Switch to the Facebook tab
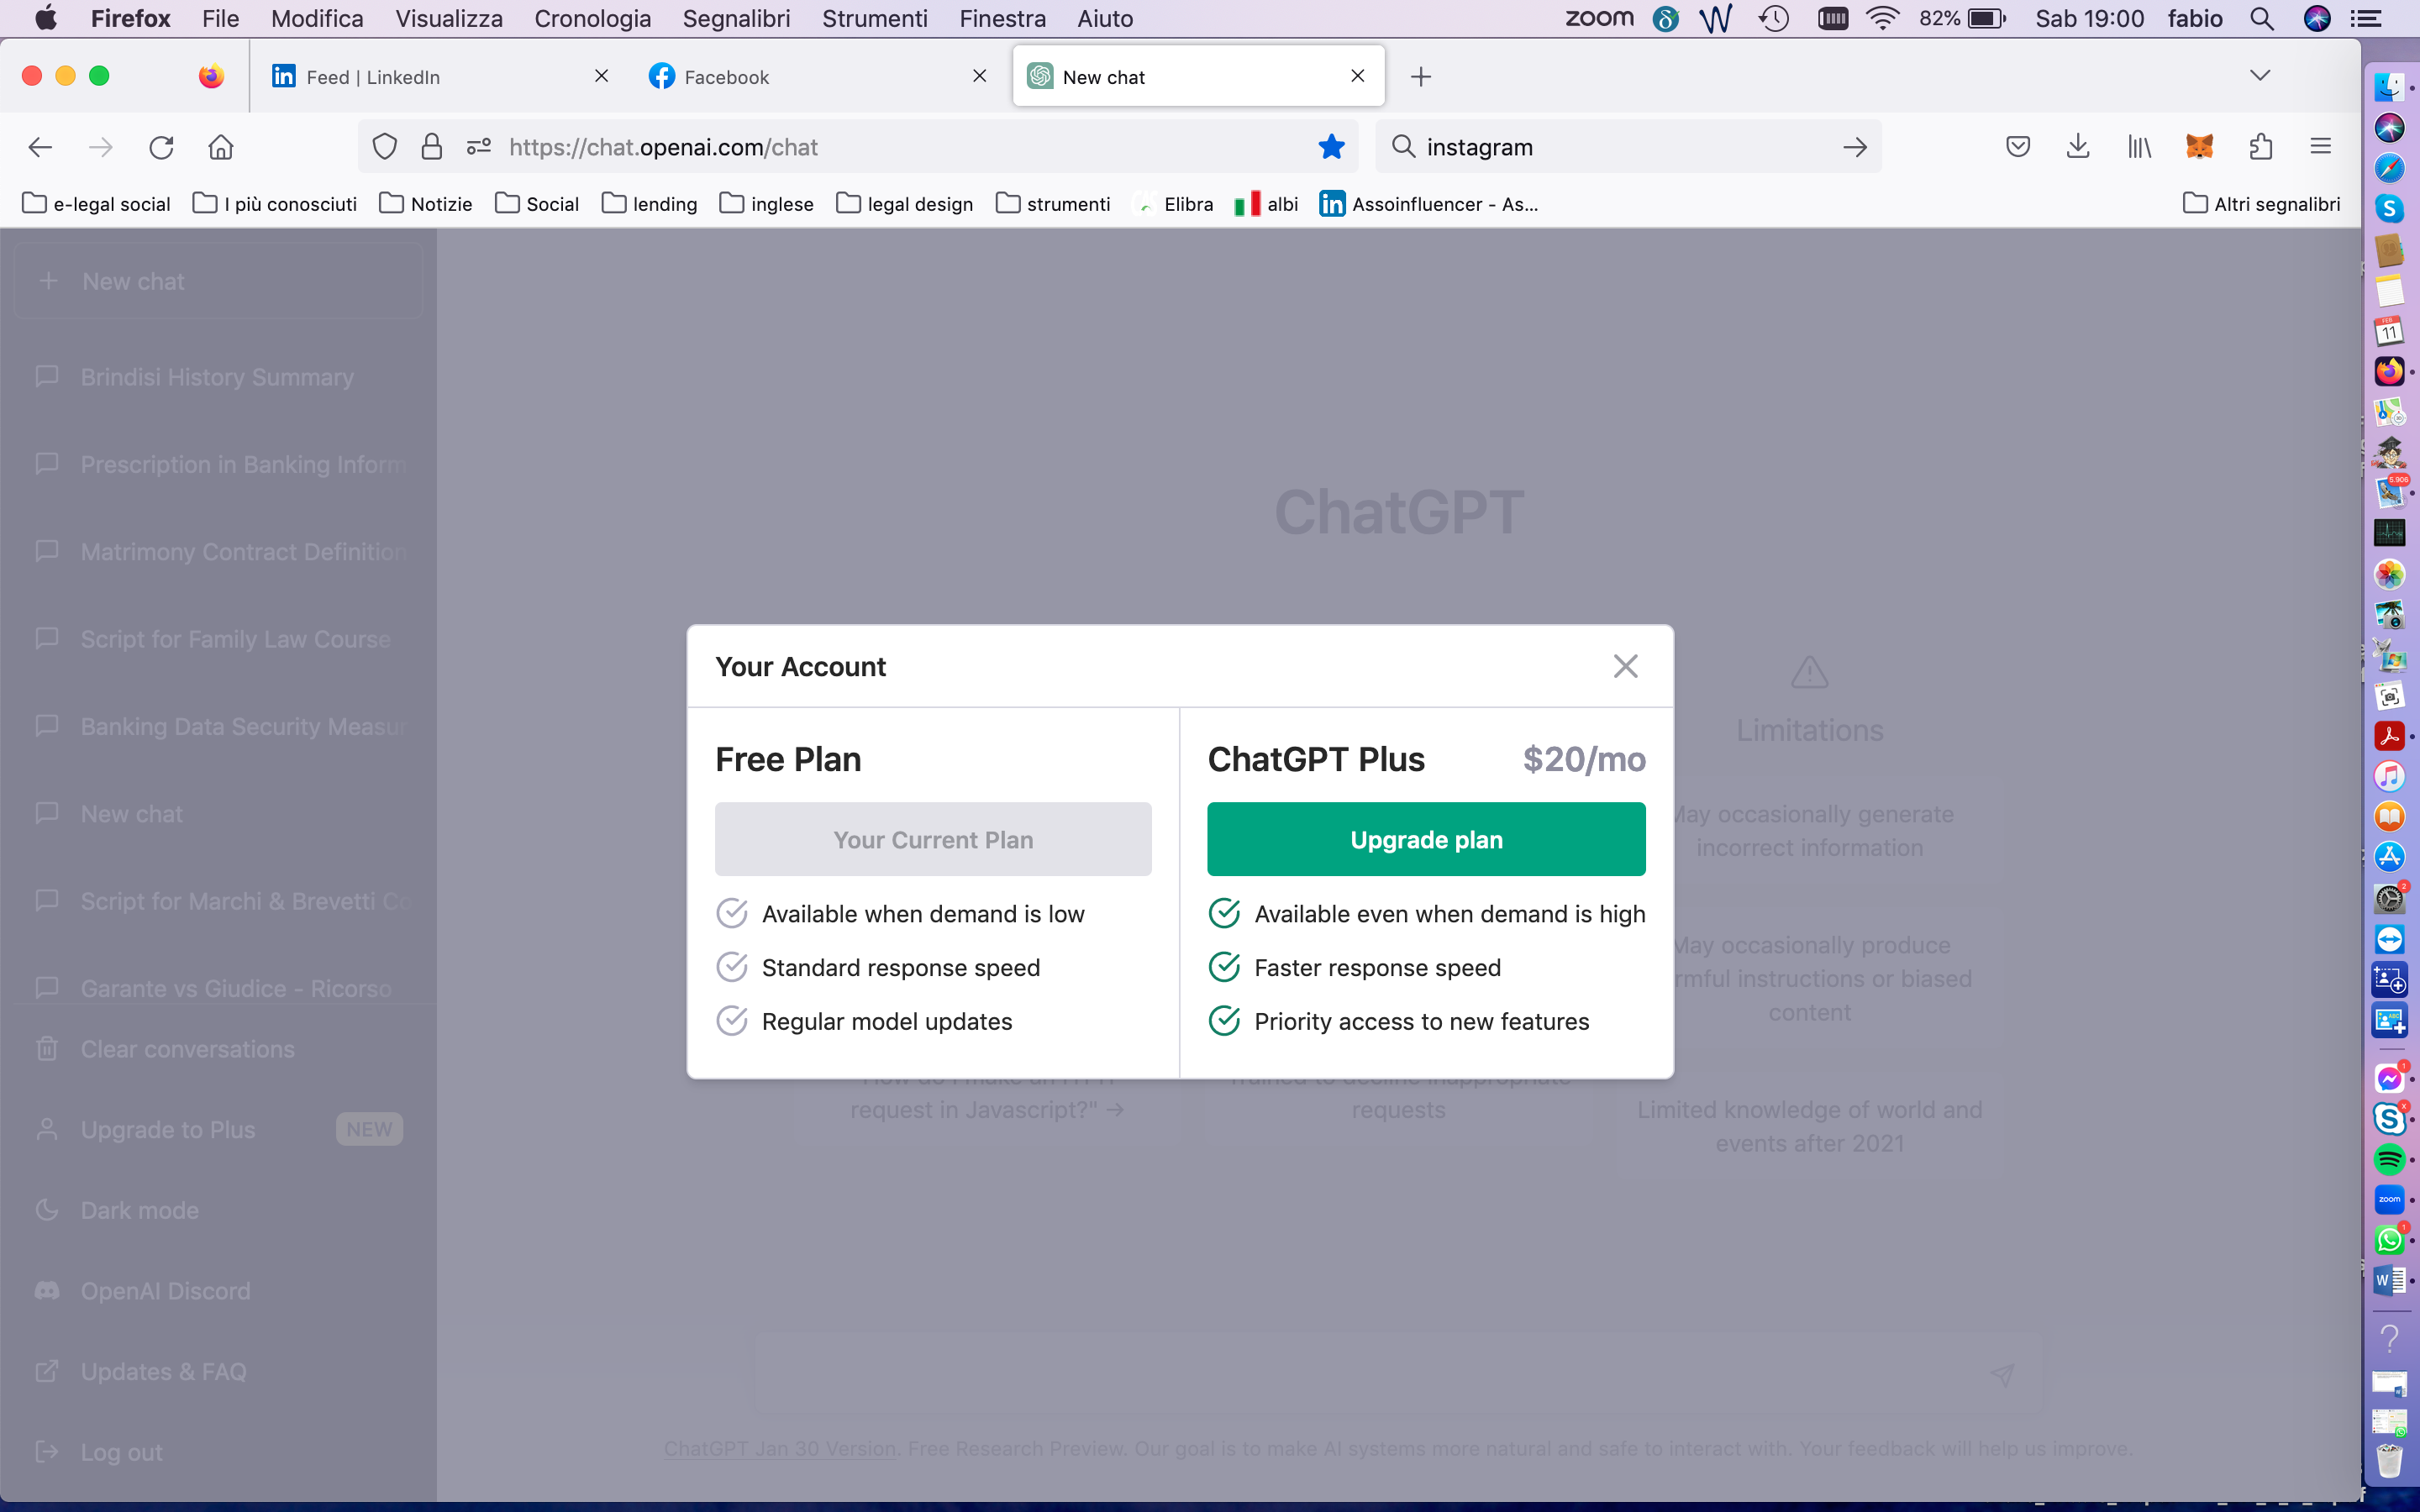The image size is (2420, 1512). [727, 77]
